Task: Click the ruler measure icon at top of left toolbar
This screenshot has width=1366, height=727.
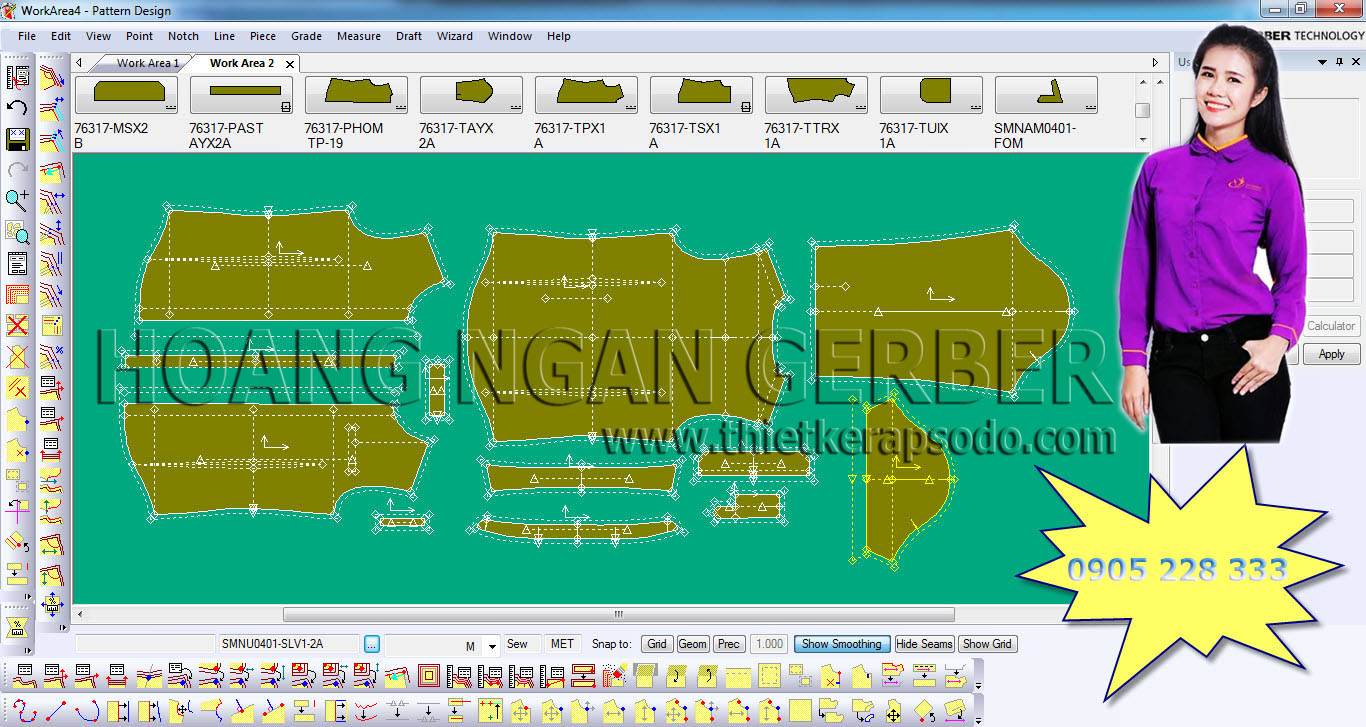Action: (17, 76)
